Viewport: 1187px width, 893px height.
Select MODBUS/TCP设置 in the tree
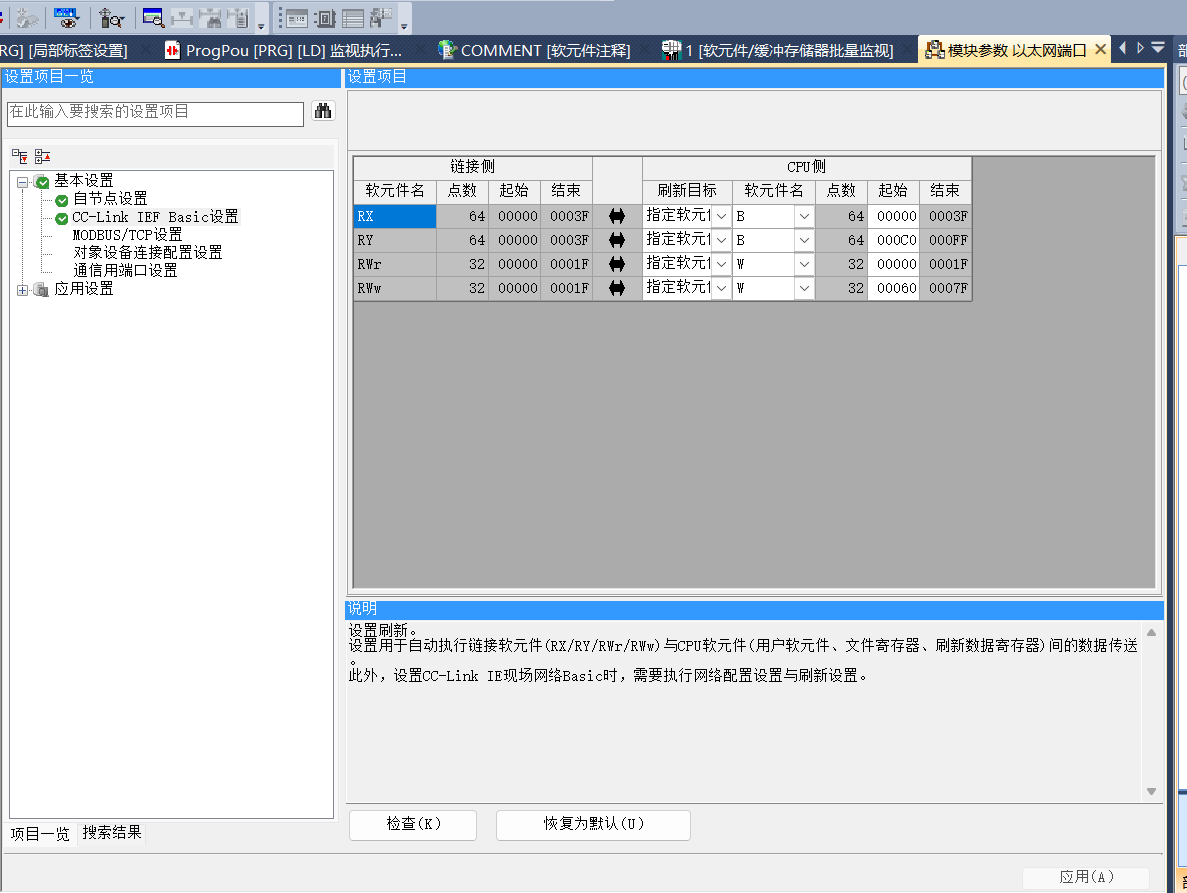pos(127,235)
